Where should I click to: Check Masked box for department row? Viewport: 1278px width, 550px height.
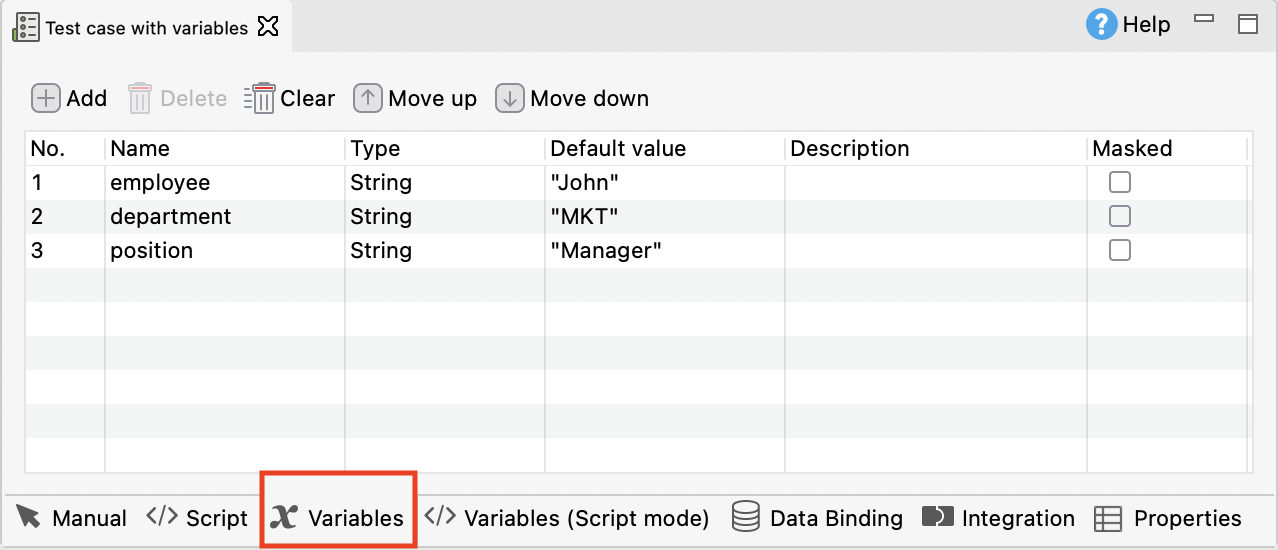click(x=1120, y=216)
